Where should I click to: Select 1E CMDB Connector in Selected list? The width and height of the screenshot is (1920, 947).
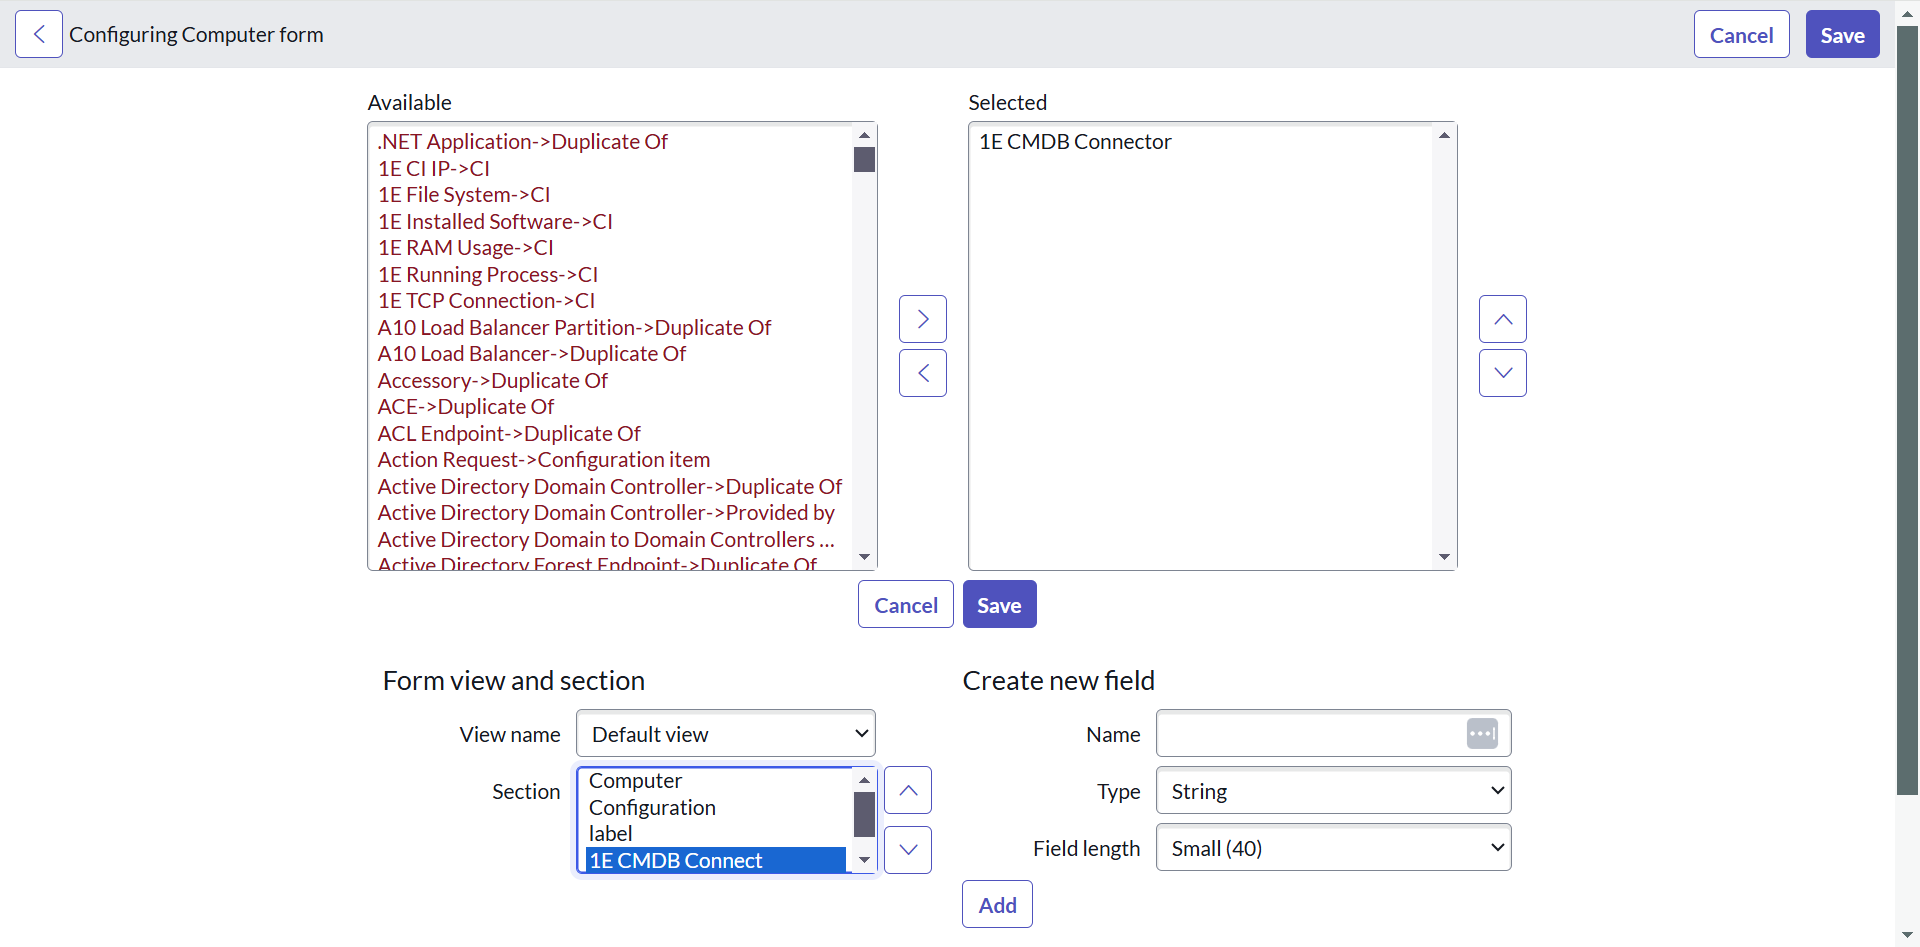pos(1074,142)
